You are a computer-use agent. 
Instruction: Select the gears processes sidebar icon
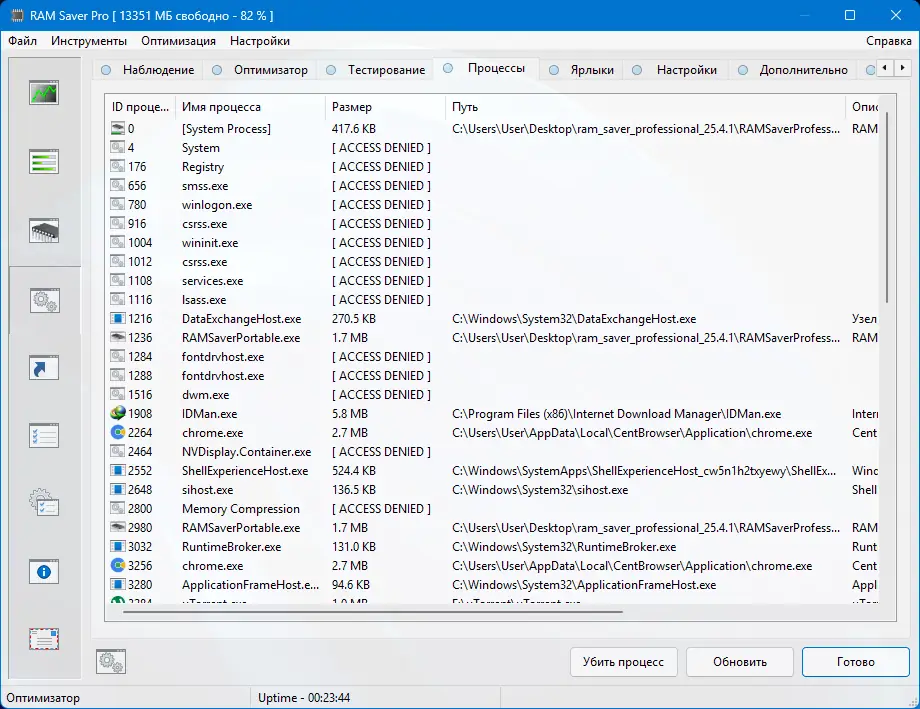click(44, 301)
